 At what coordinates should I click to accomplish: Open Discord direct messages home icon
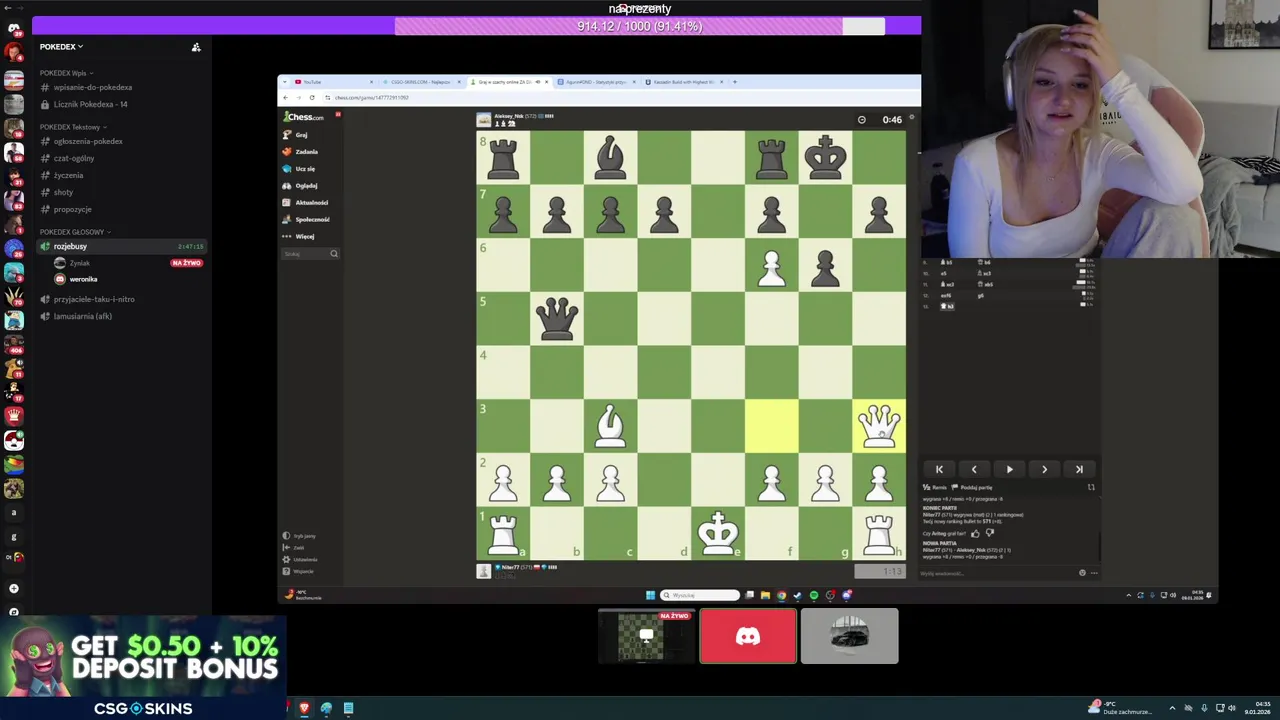point(14,29)
